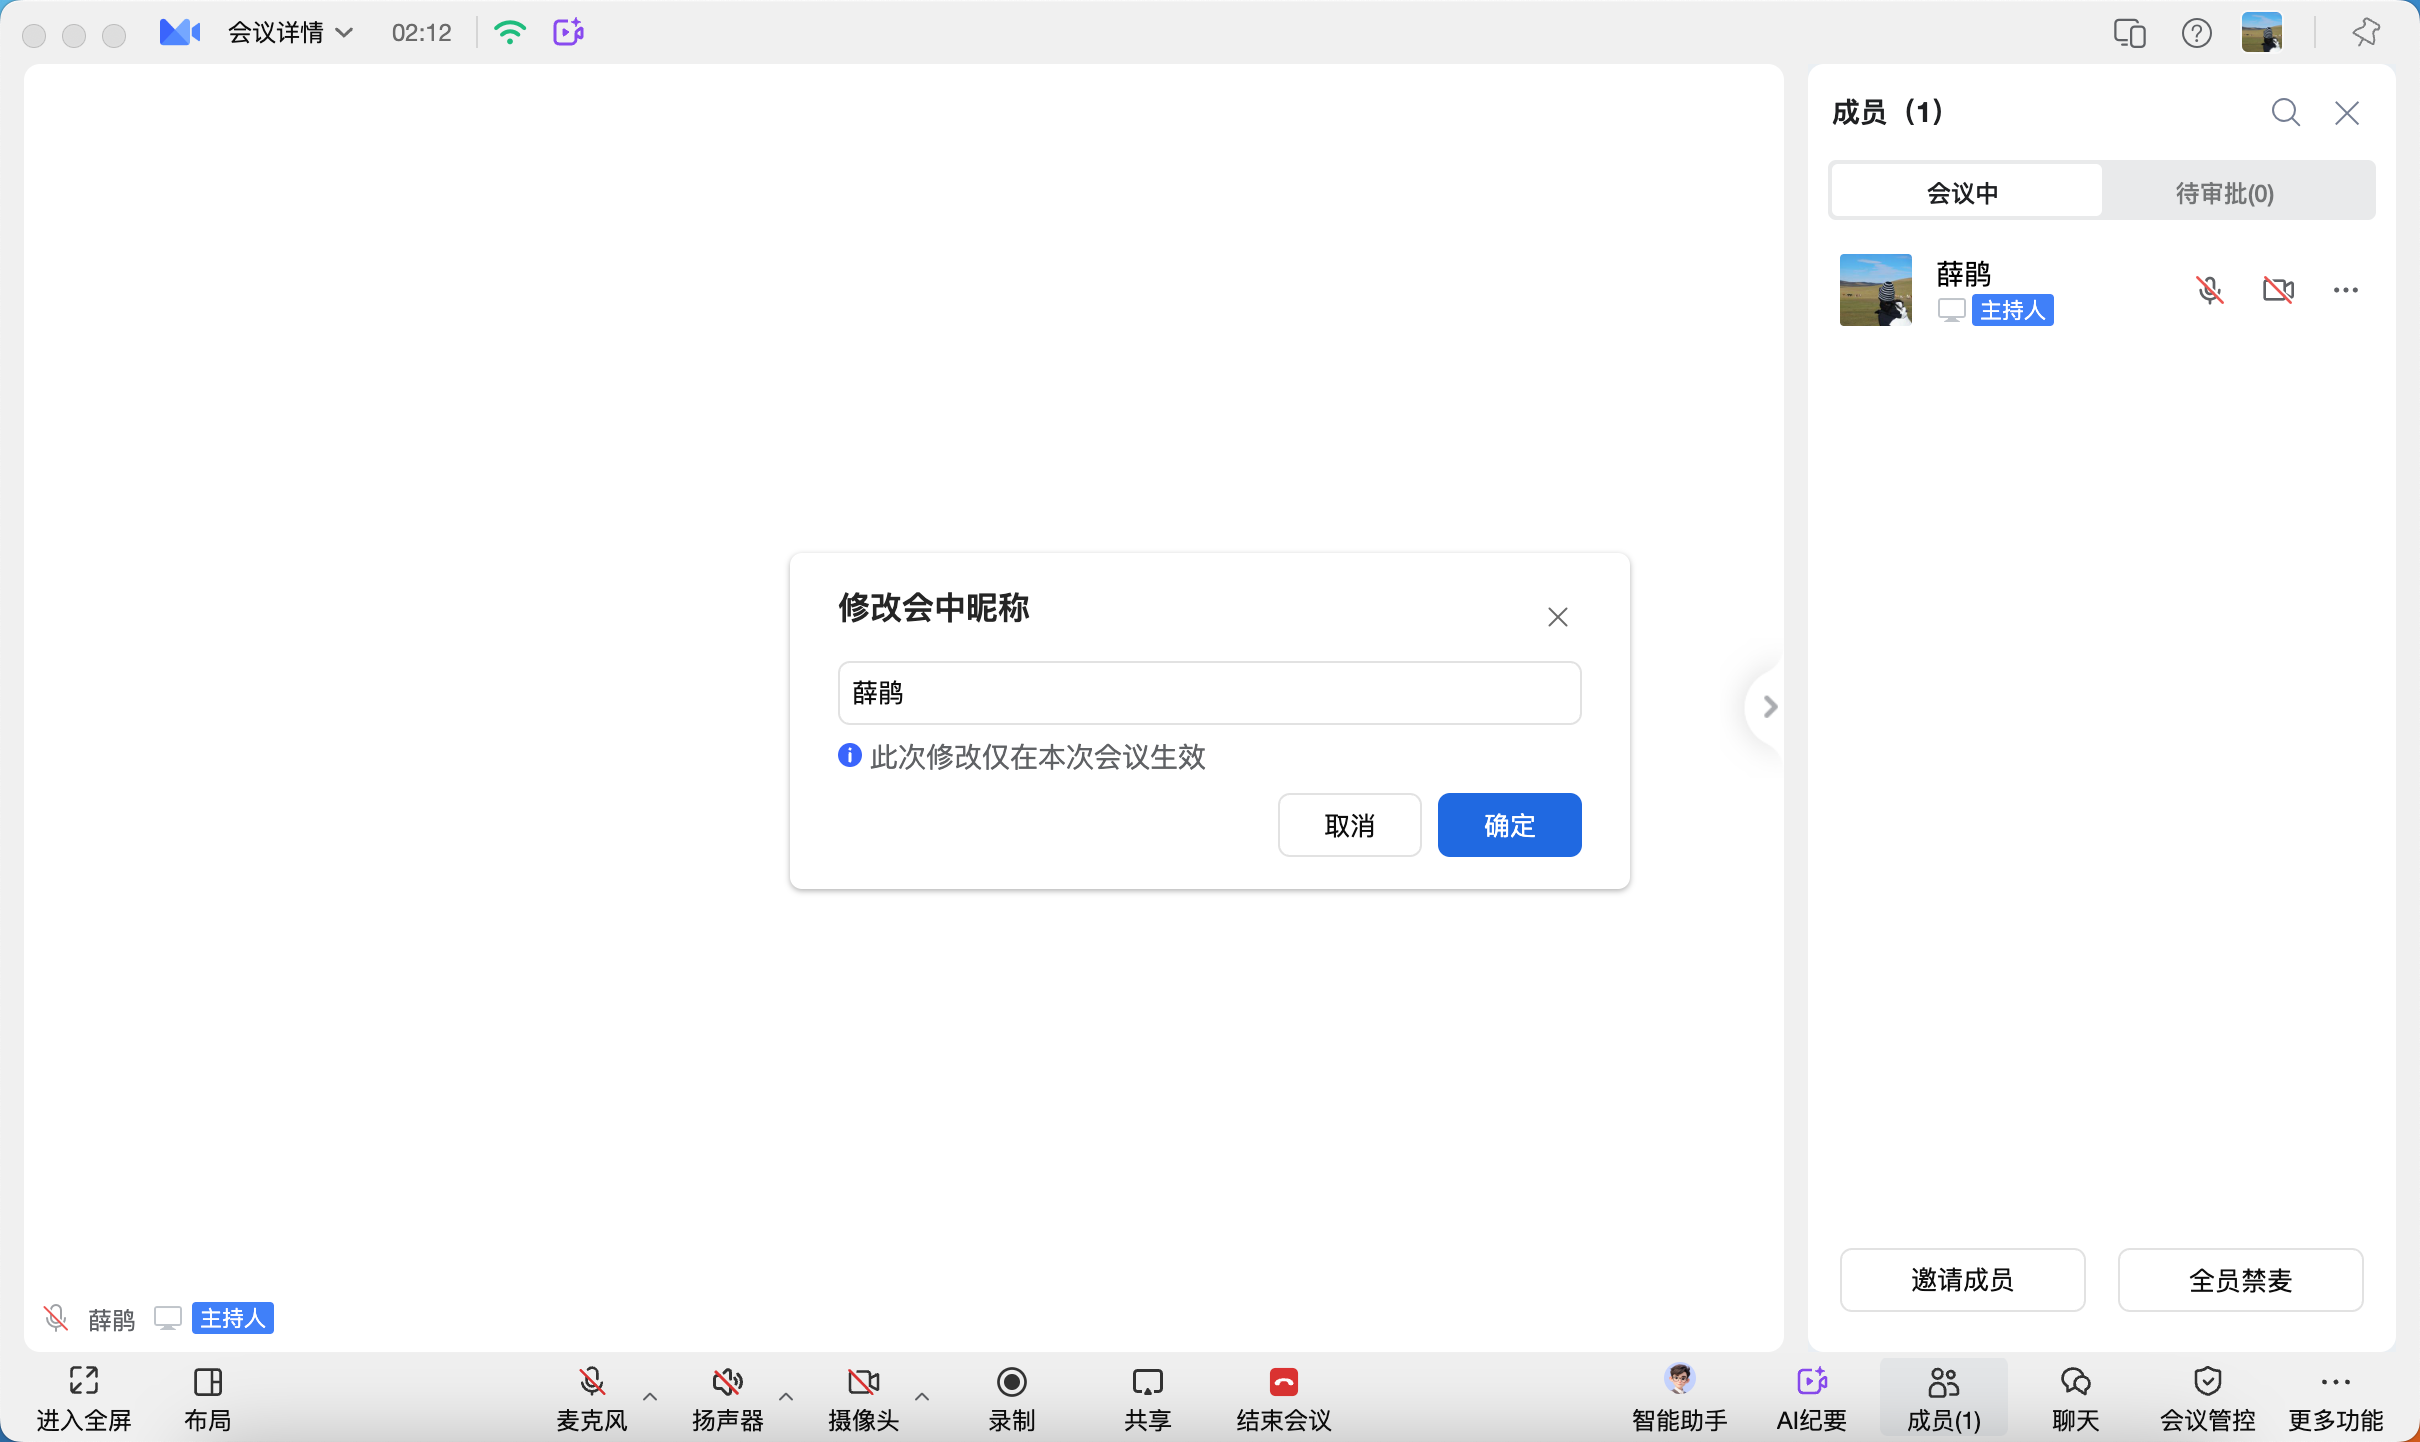2420x1442 pixels.
Task: Switch to the 待审批(0) tab
Action: click(2225, 192)
